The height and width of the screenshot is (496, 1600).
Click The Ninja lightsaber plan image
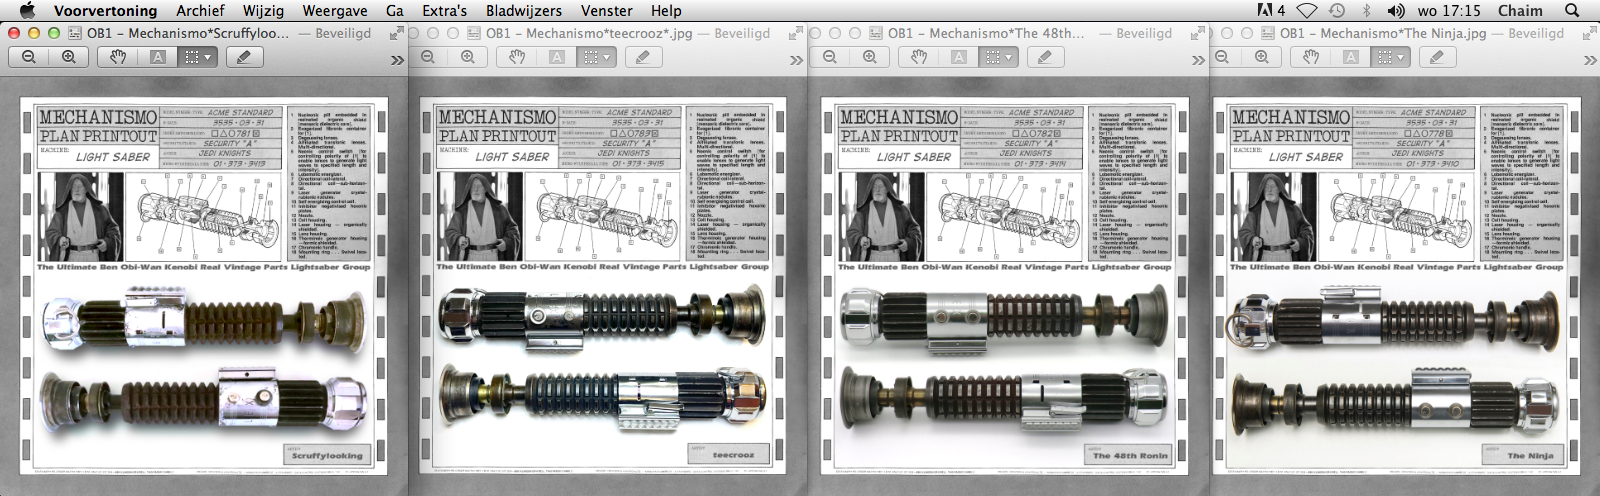1396,284
